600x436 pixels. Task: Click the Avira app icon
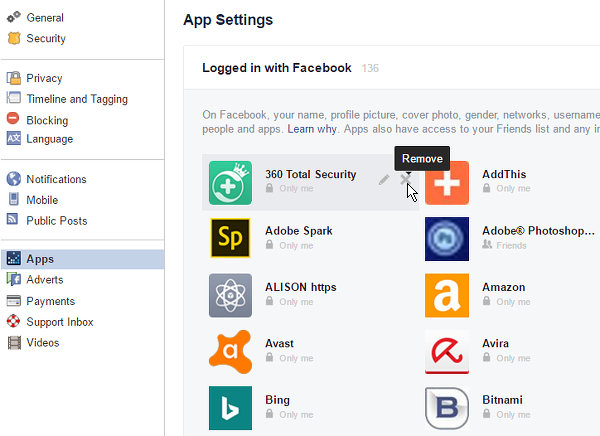(x=447, y=352)
